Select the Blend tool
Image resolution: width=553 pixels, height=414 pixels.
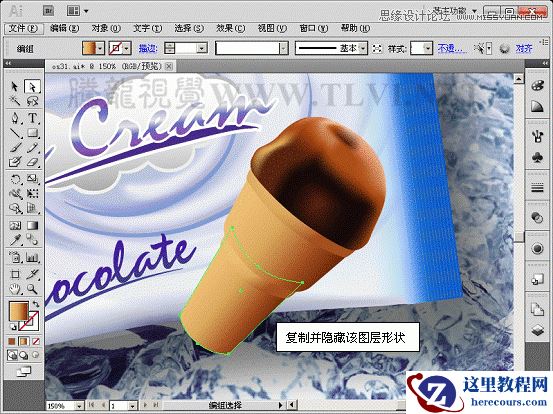32,240
